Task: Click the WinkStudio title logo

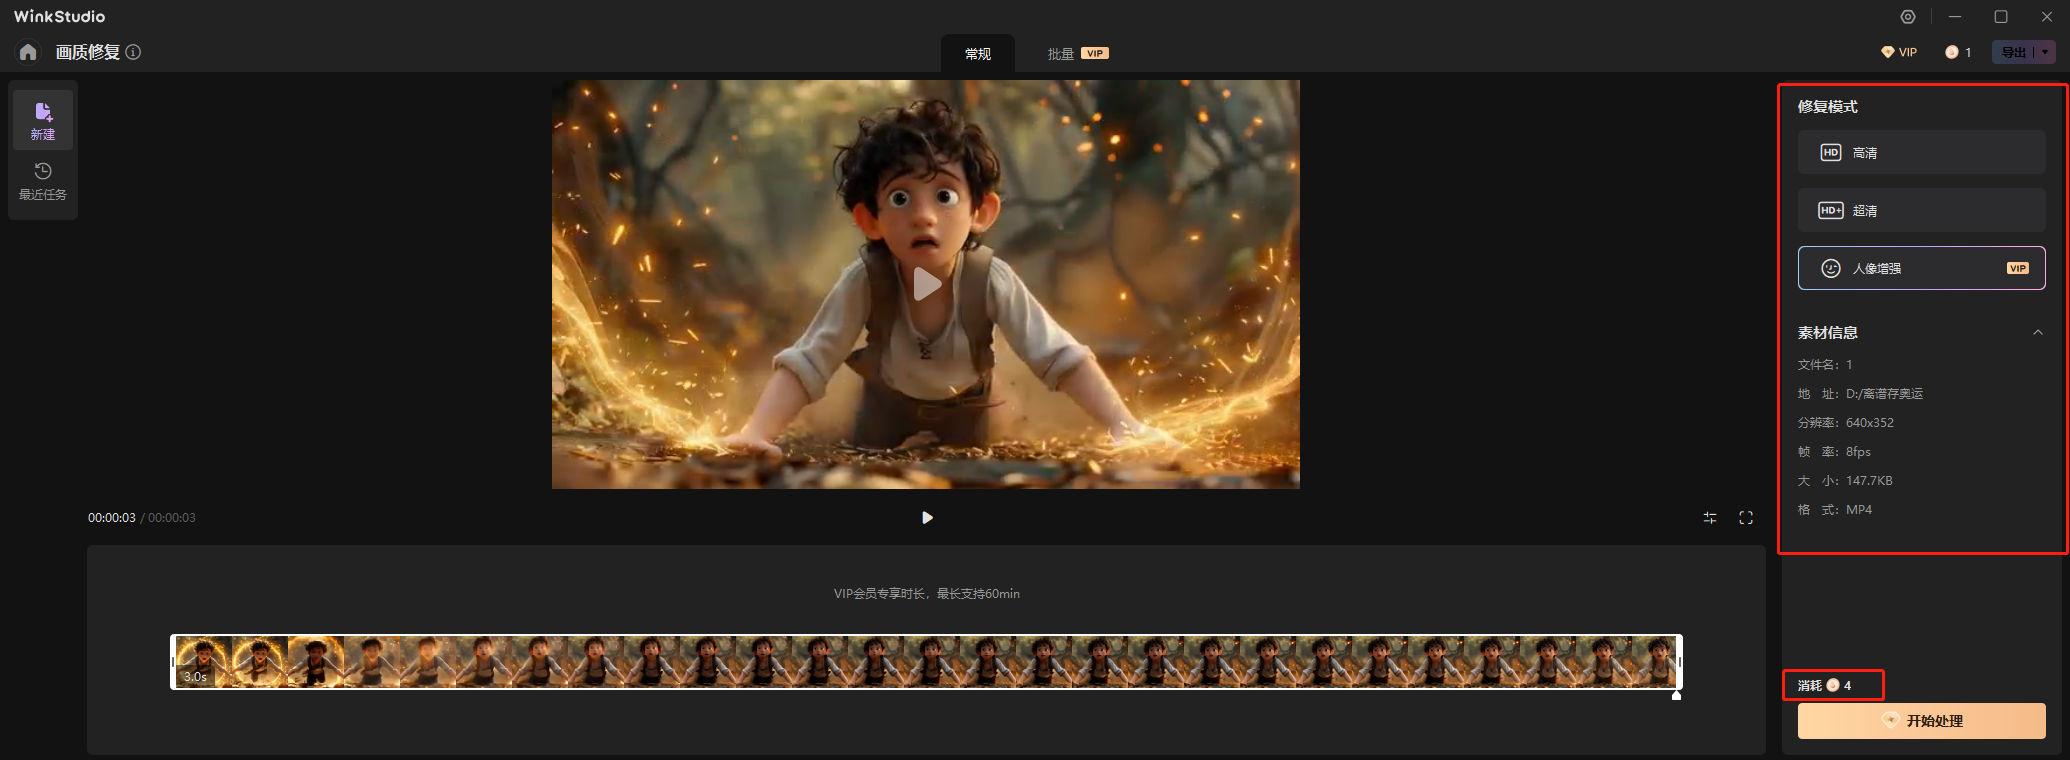Action: pyautogui.click(x=59, y=16)
